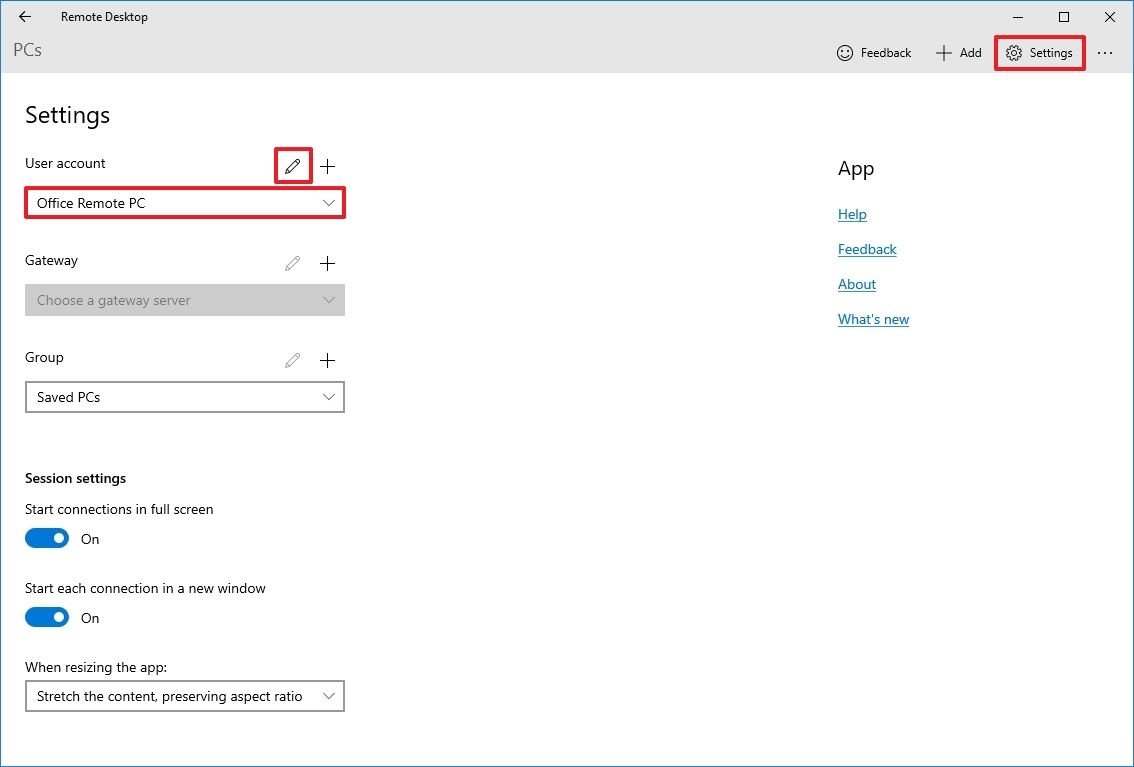The width and height of the screenshot is (1134, 767).
Task: Click the What's new link
Action: pyautogui.click(x=873, y=319)
